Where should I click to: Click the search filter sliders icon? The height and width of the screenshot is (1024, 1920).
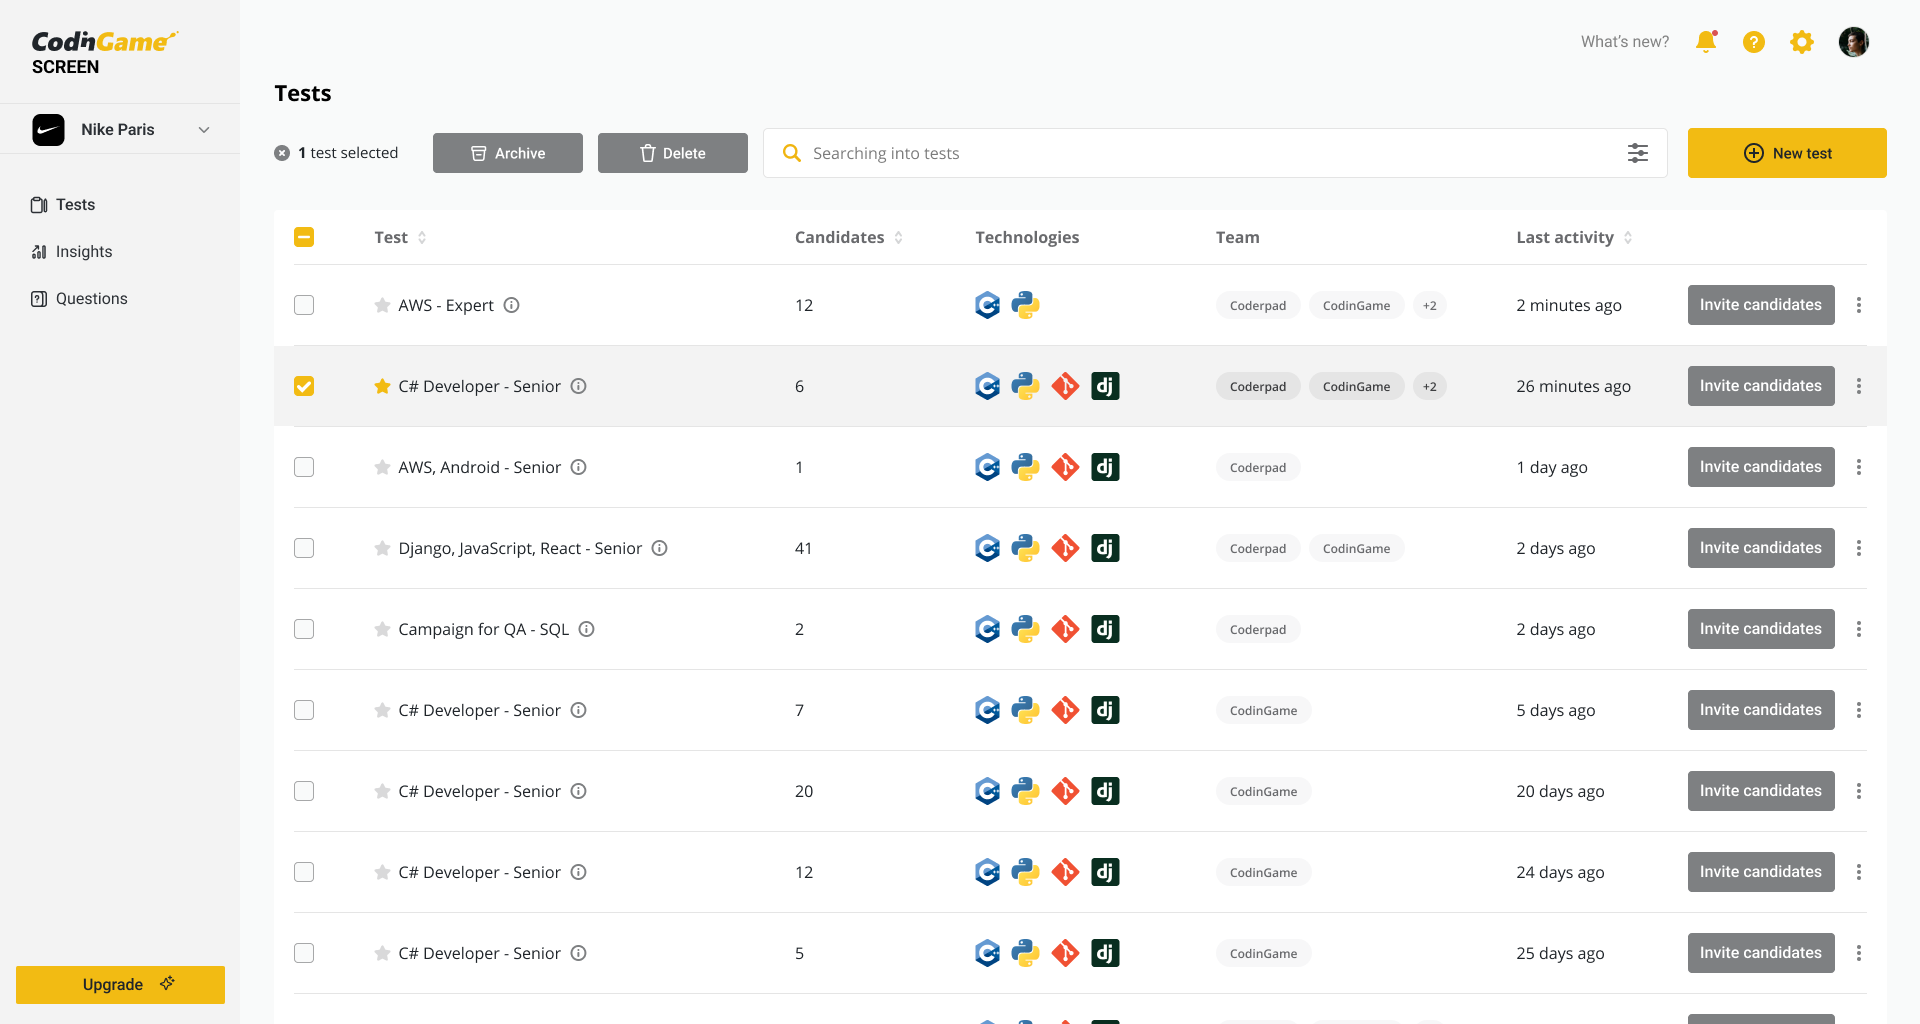[x=1638, y=153]
